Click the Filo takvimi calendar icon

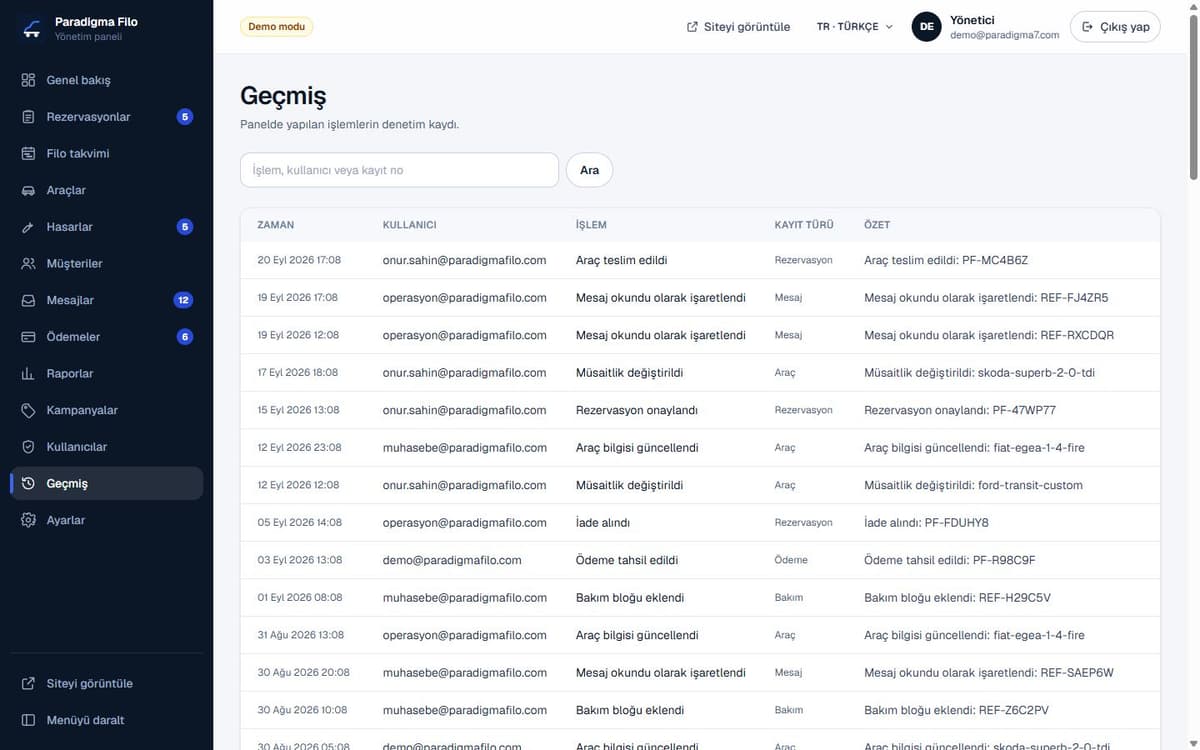click(28, 154)
